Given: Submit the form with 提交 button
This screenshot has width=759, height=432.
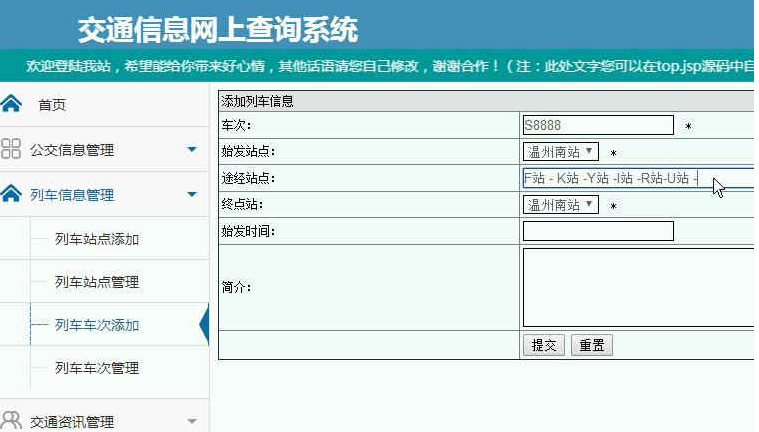Looking at the screenshot, I should coord(544,345).
